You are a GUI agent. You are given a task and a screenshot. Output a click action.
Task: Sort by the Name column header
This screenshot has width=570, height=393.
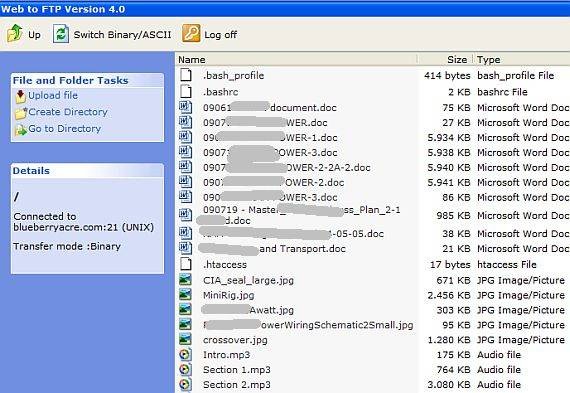coord(192,60)
